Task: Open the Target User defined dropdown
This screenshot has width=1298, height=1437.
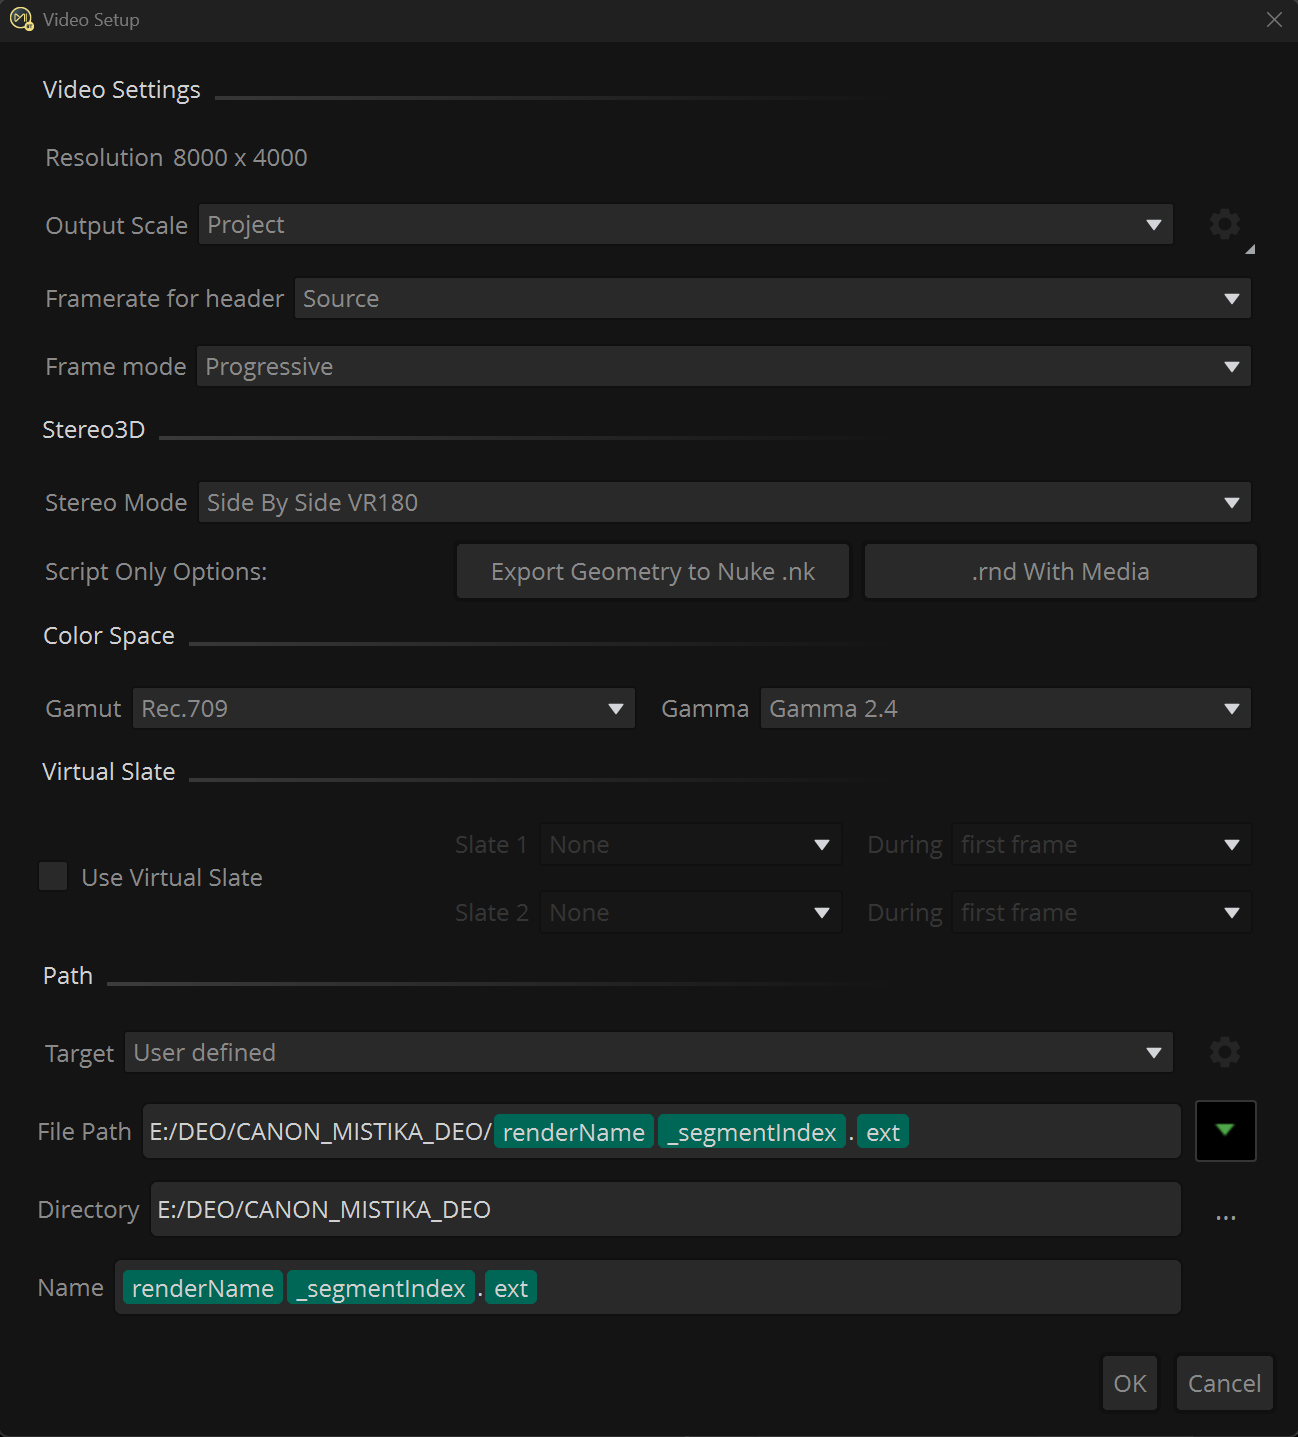Action: pyautogui.click(x=648, y=1052)
